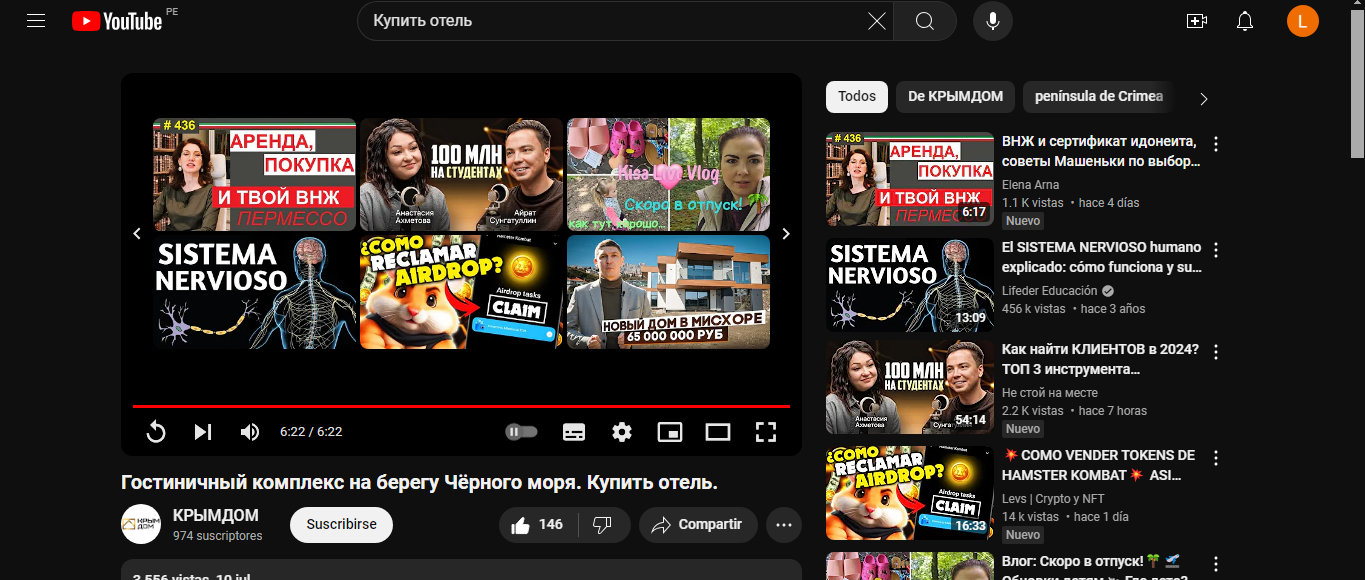This screenshot has width=1365, height=580.
Task: Open more options for Влог: Скоро в отпуск
Action: point(1216,563)
